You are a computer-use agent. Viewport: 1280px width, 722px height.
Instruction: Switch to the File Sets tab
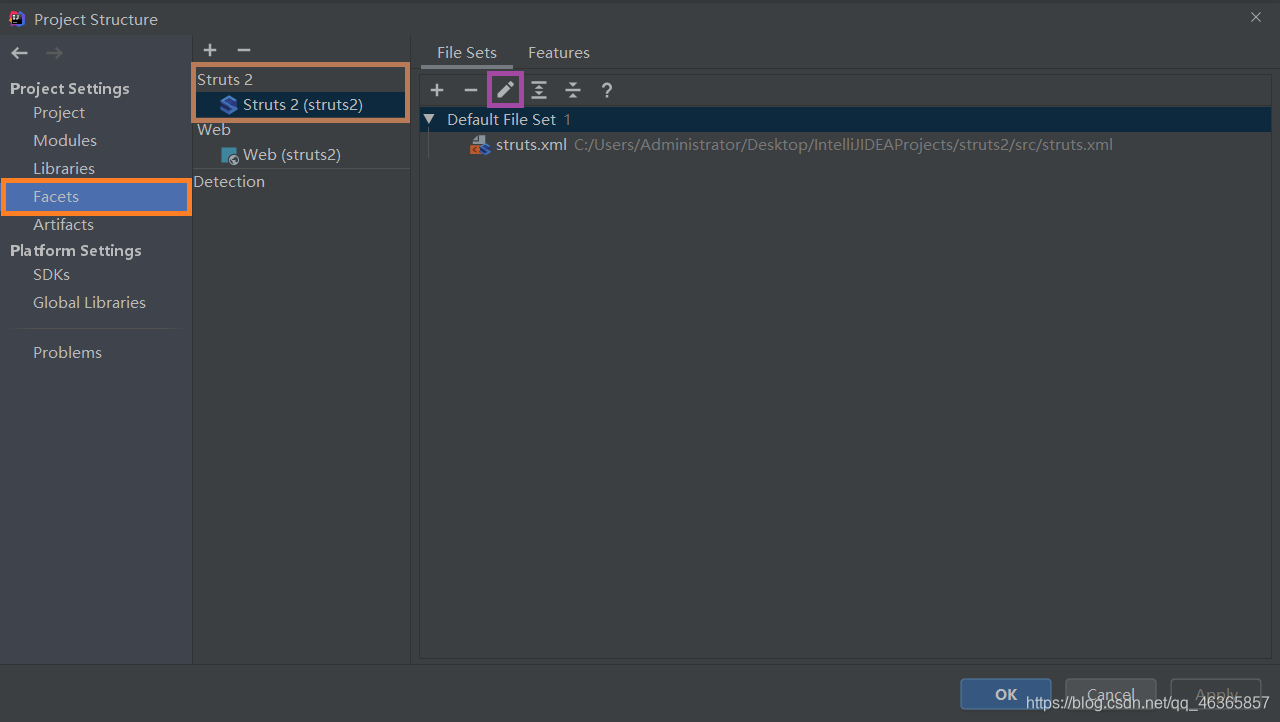coord(467,52)
